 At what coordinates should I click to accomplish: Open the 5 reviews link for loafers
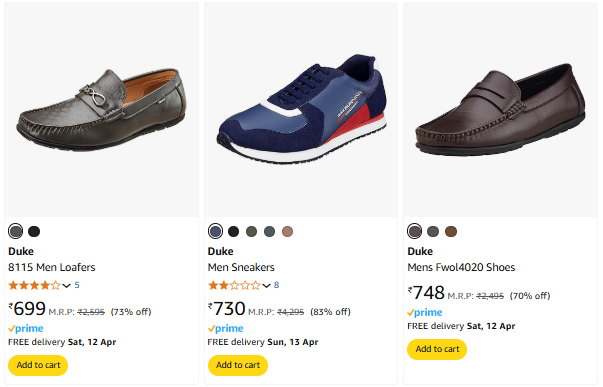[x=77, y=285]
